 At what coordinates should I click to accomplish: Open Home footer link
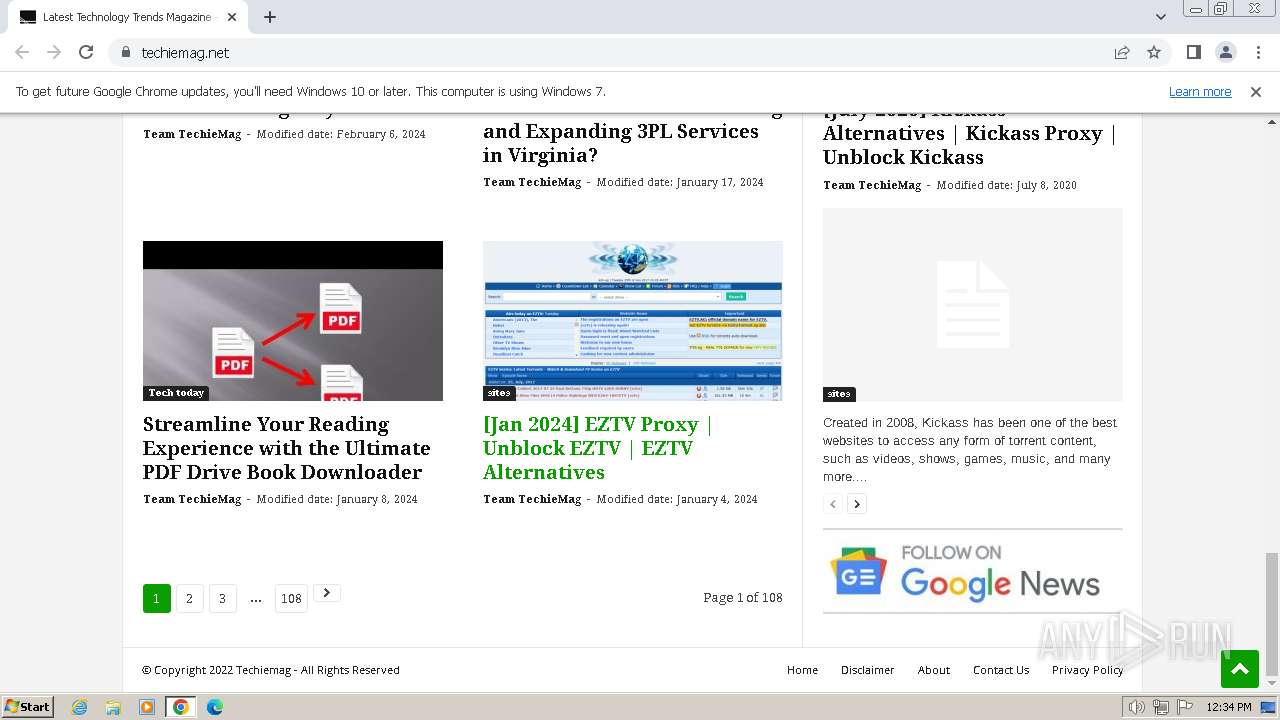click(802, 670)
